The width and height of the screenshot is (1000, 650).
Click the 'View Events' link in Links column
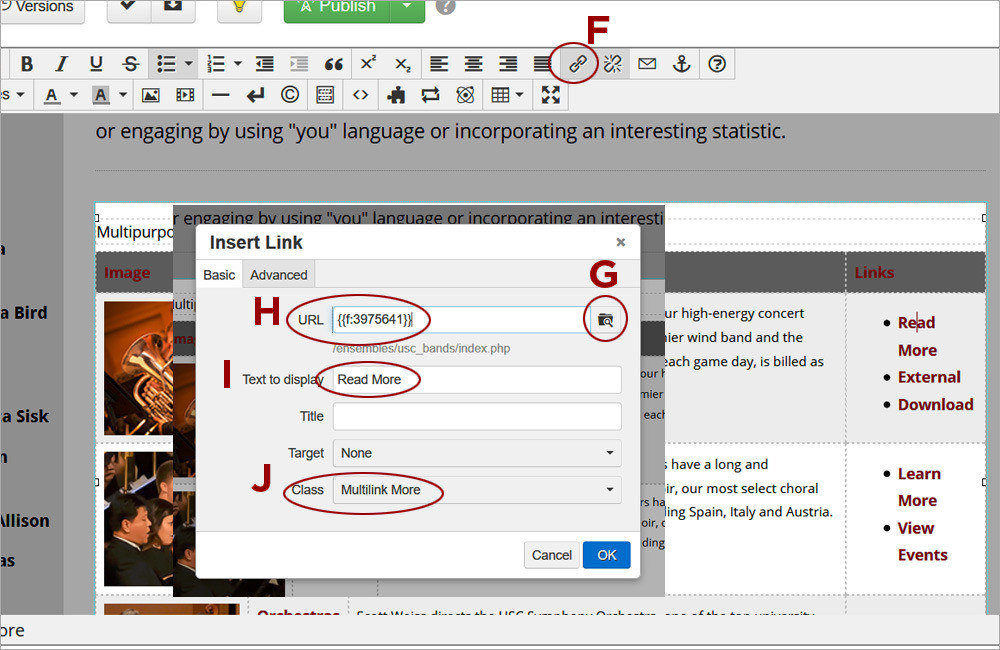922,542
